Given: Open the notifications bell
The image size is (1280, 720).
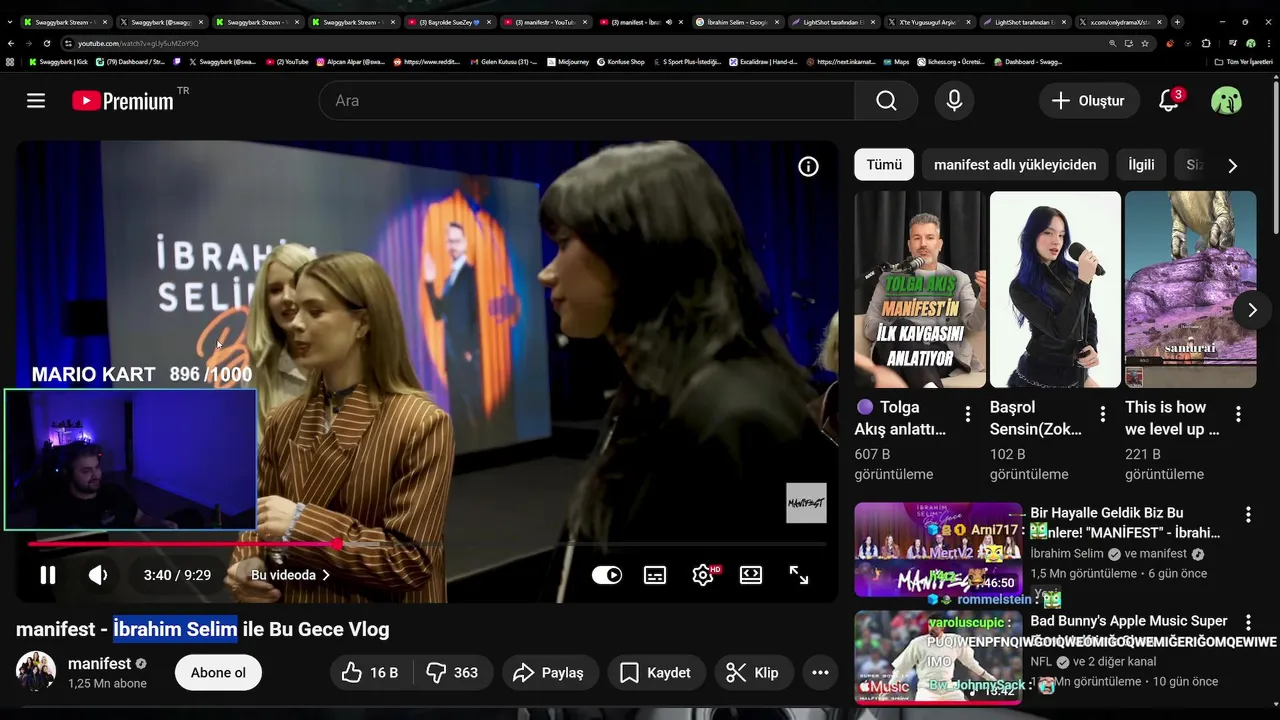Looking at the screenshot, I should coord(1169,100).
